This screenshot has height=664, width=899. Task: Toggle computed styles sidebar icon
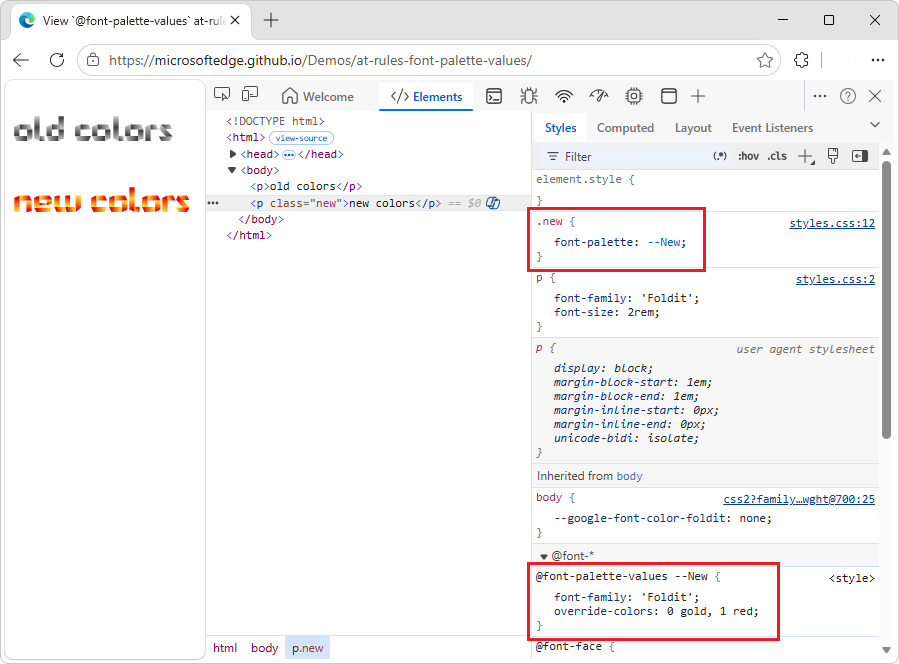859,156
